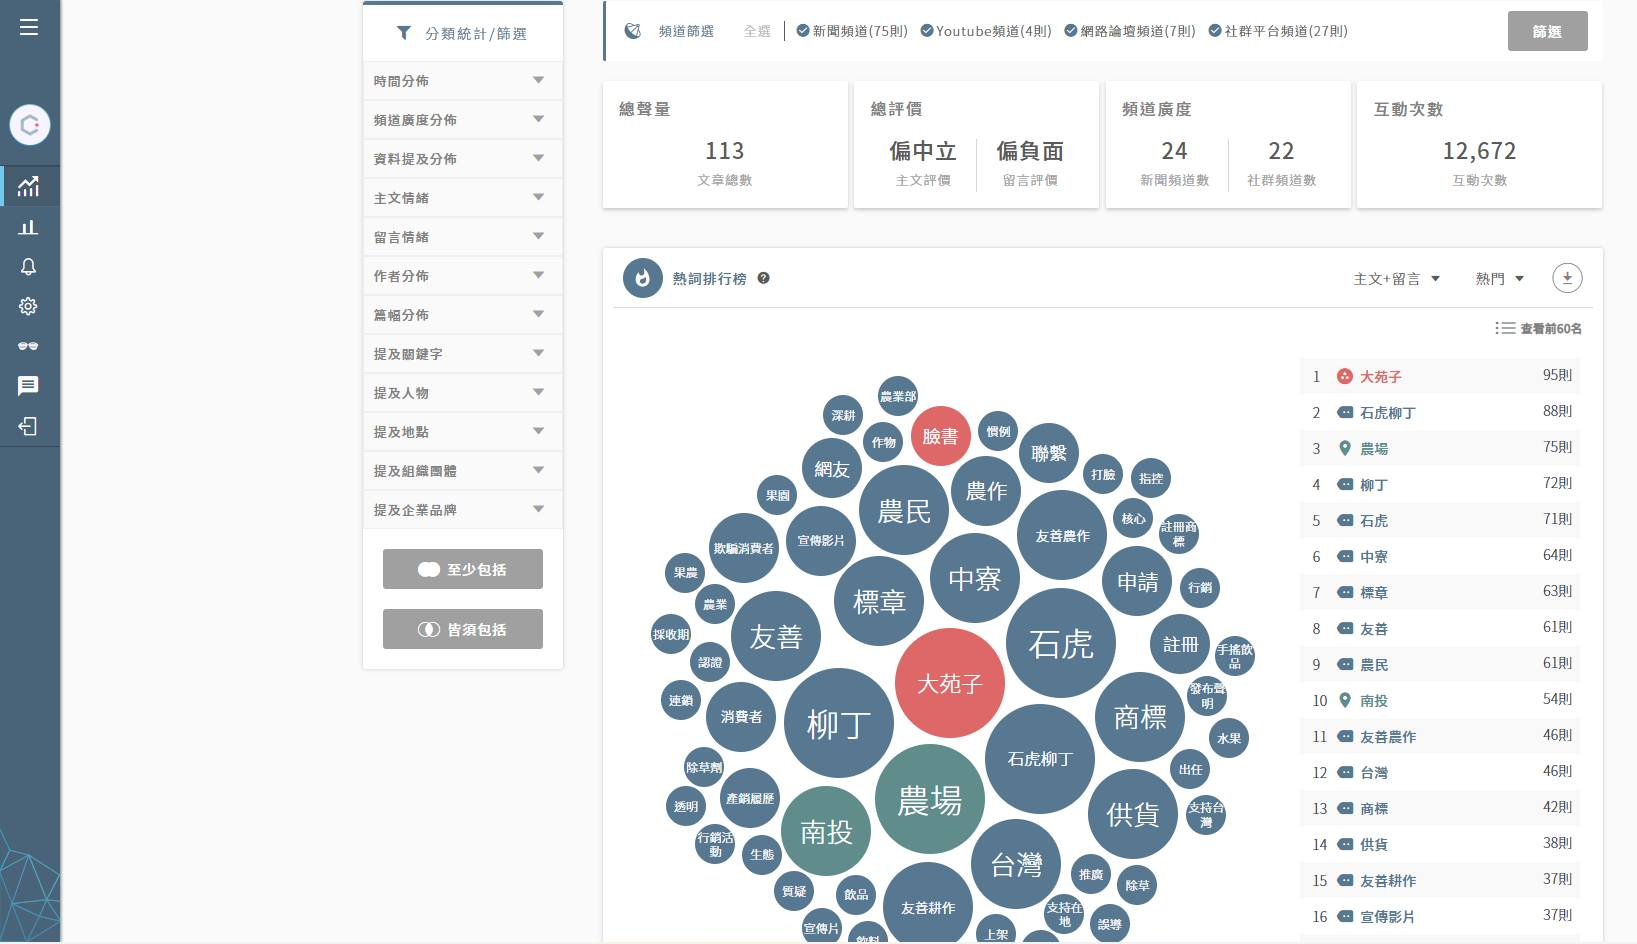Click the 至少包括 button
This screenshot has width=1637, height=944.
pos(463,569)
